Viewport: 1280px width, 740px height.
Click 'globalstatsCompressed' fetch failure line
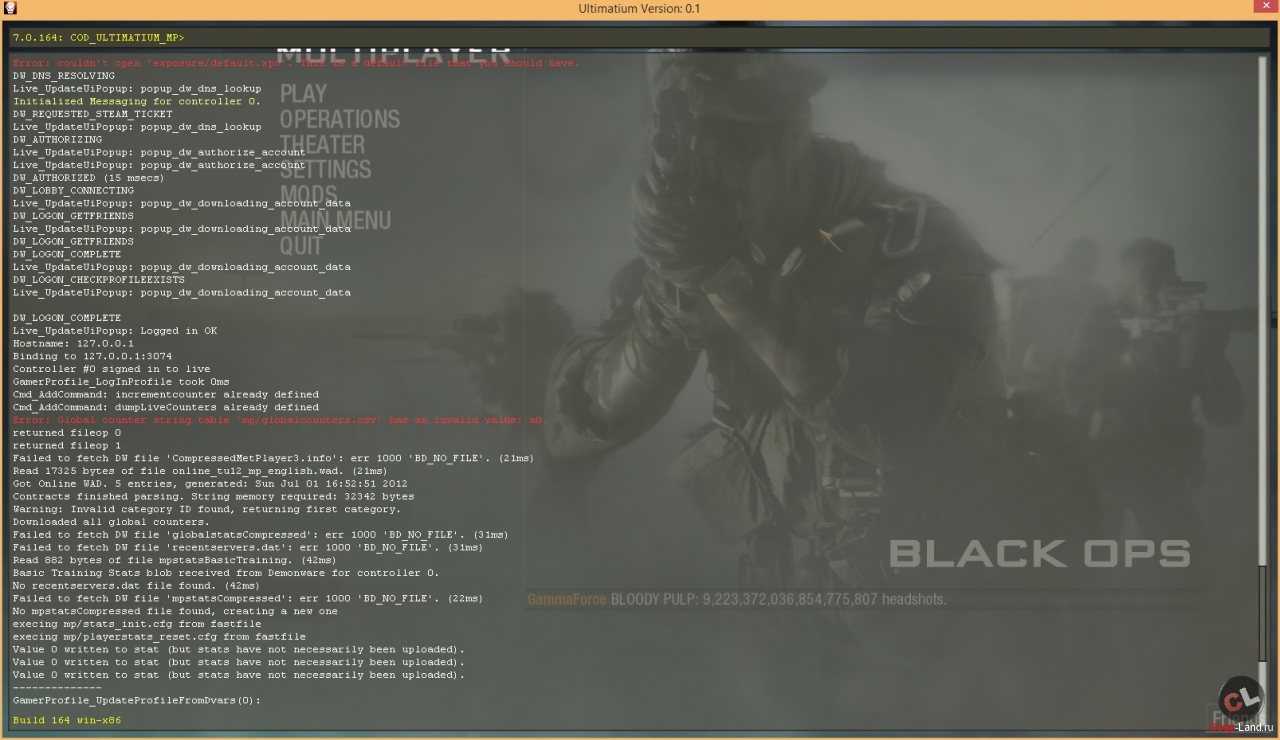click(258, 535)
